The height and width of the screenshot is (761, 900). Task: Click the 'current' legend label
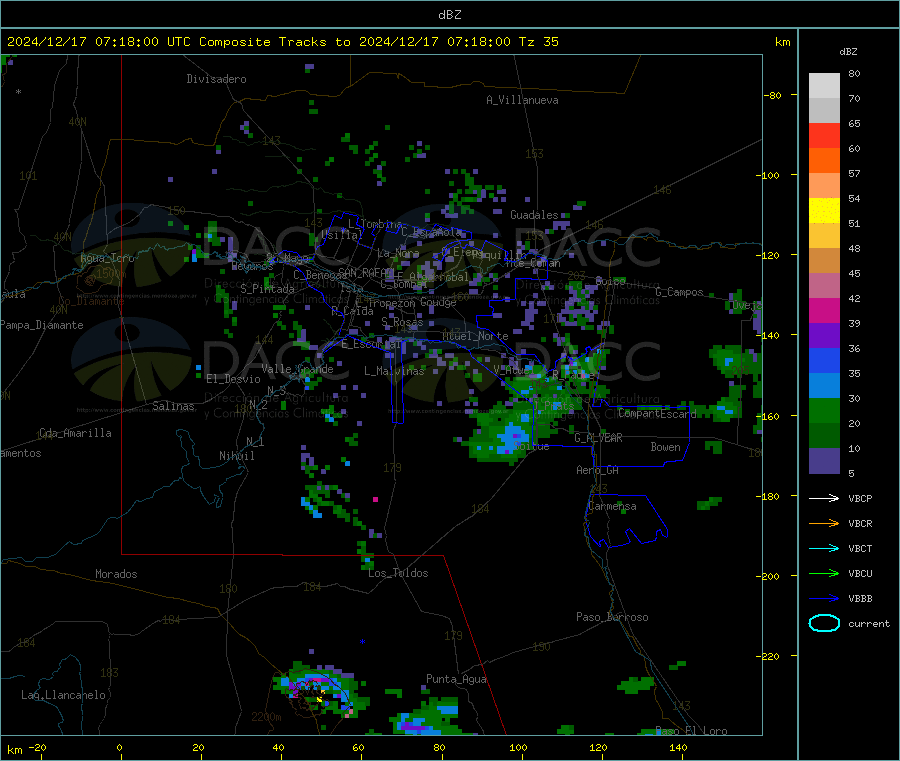point(869,623)
